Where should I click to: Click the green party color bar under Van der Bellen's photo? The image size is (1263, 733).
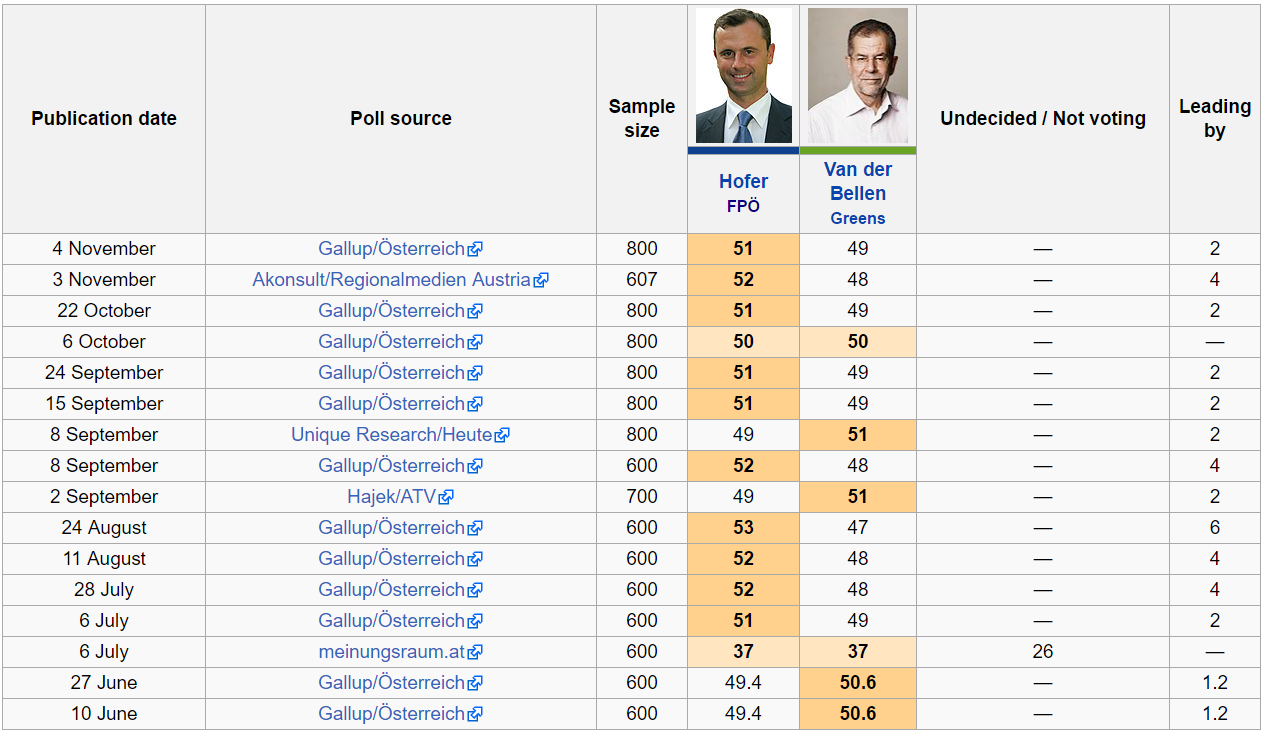click(857, 151)
